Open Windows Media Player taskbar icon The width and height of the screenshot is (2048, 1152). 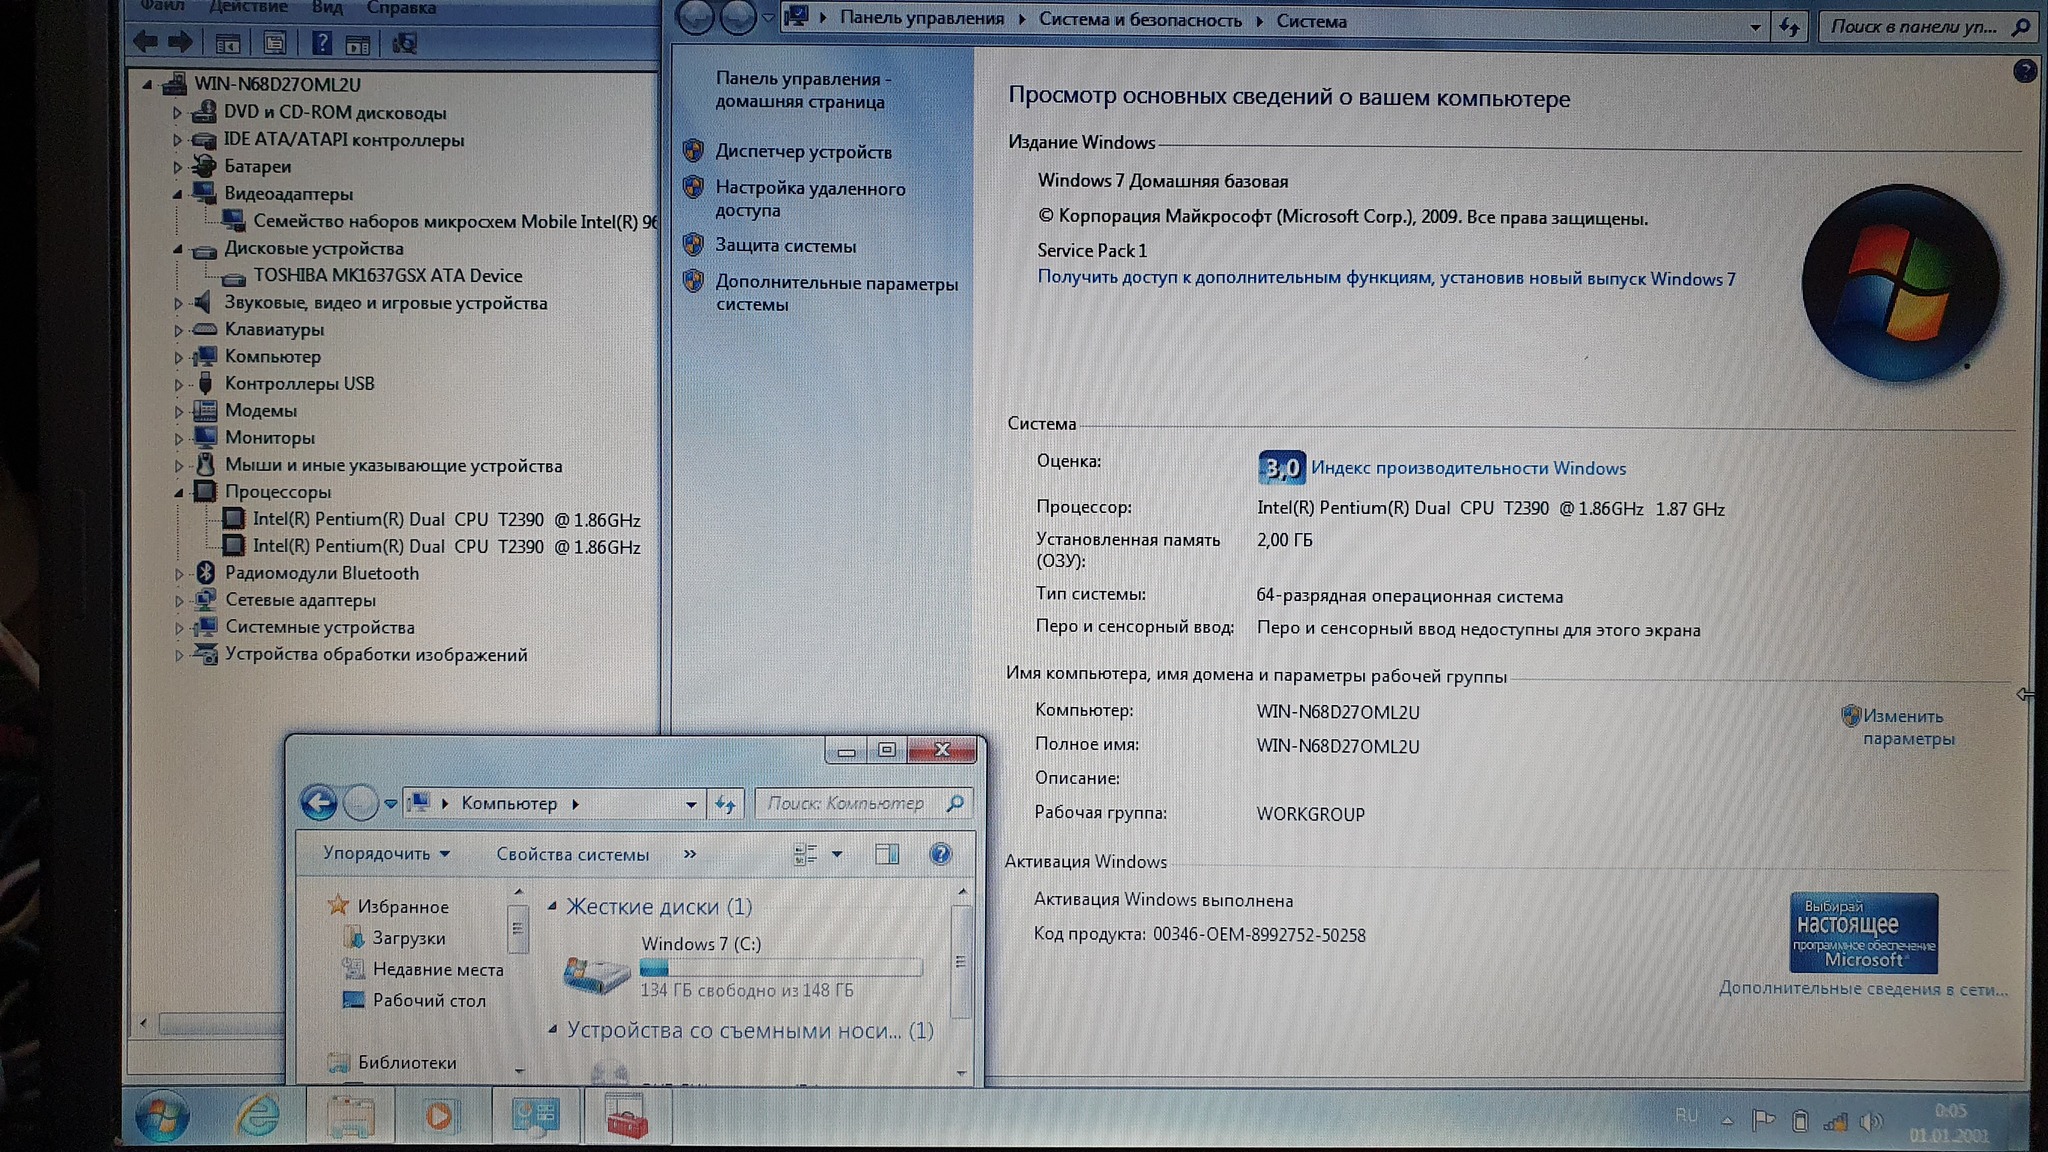coord(438,1116)
